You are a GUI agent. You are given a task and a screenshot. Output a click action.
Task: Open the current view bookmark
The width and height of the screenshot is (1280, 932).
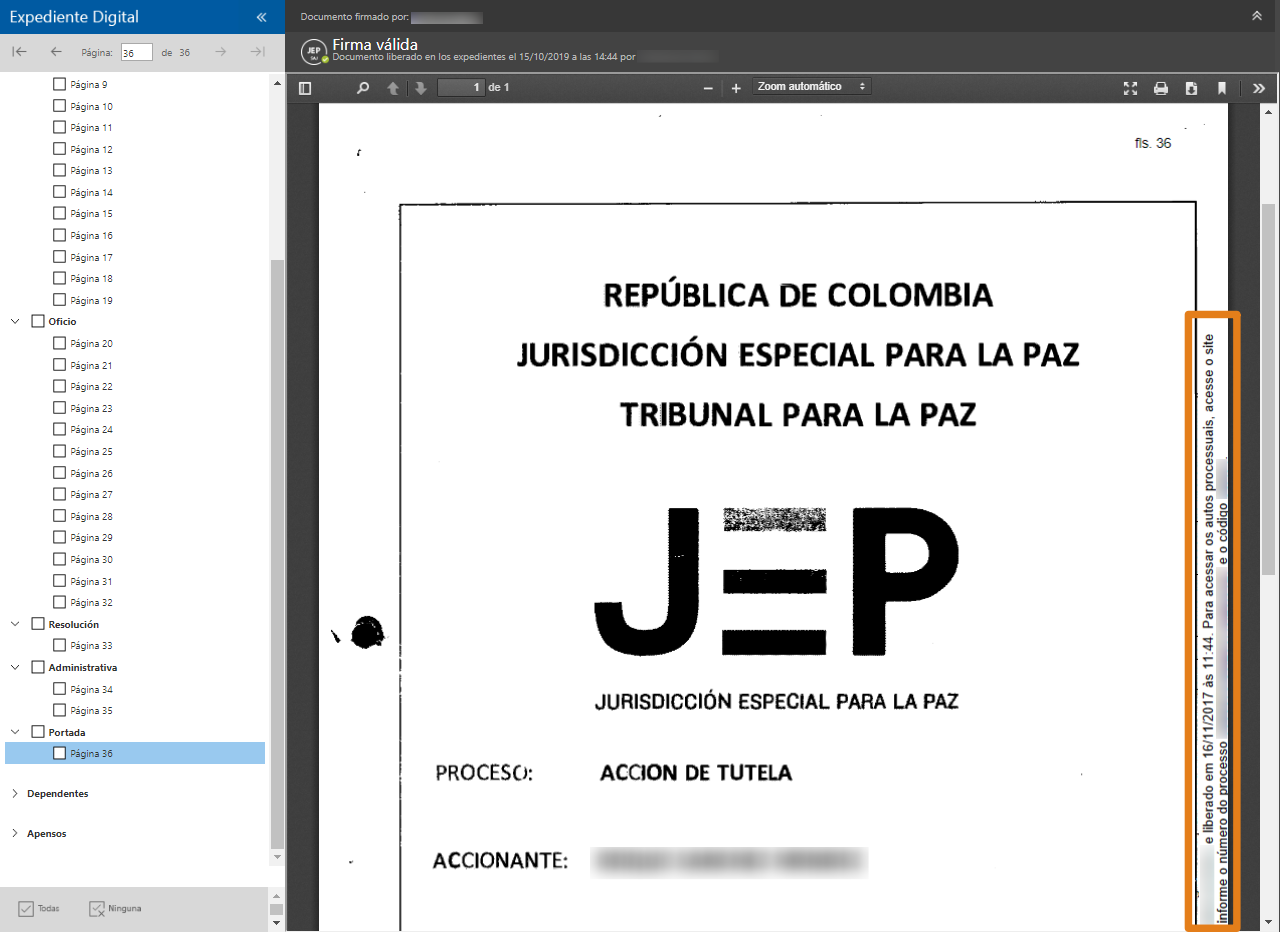coord(1222,88)
